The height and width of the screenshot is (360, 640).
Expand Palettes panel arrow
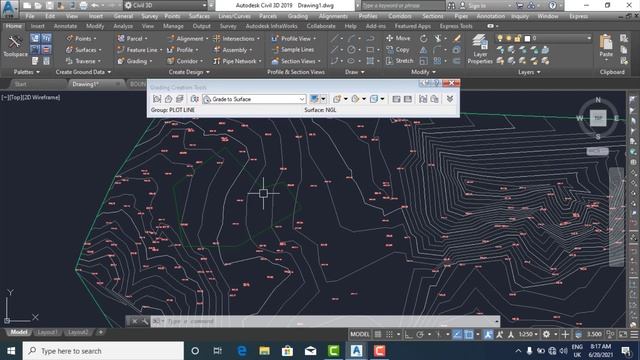click(38, 72)
